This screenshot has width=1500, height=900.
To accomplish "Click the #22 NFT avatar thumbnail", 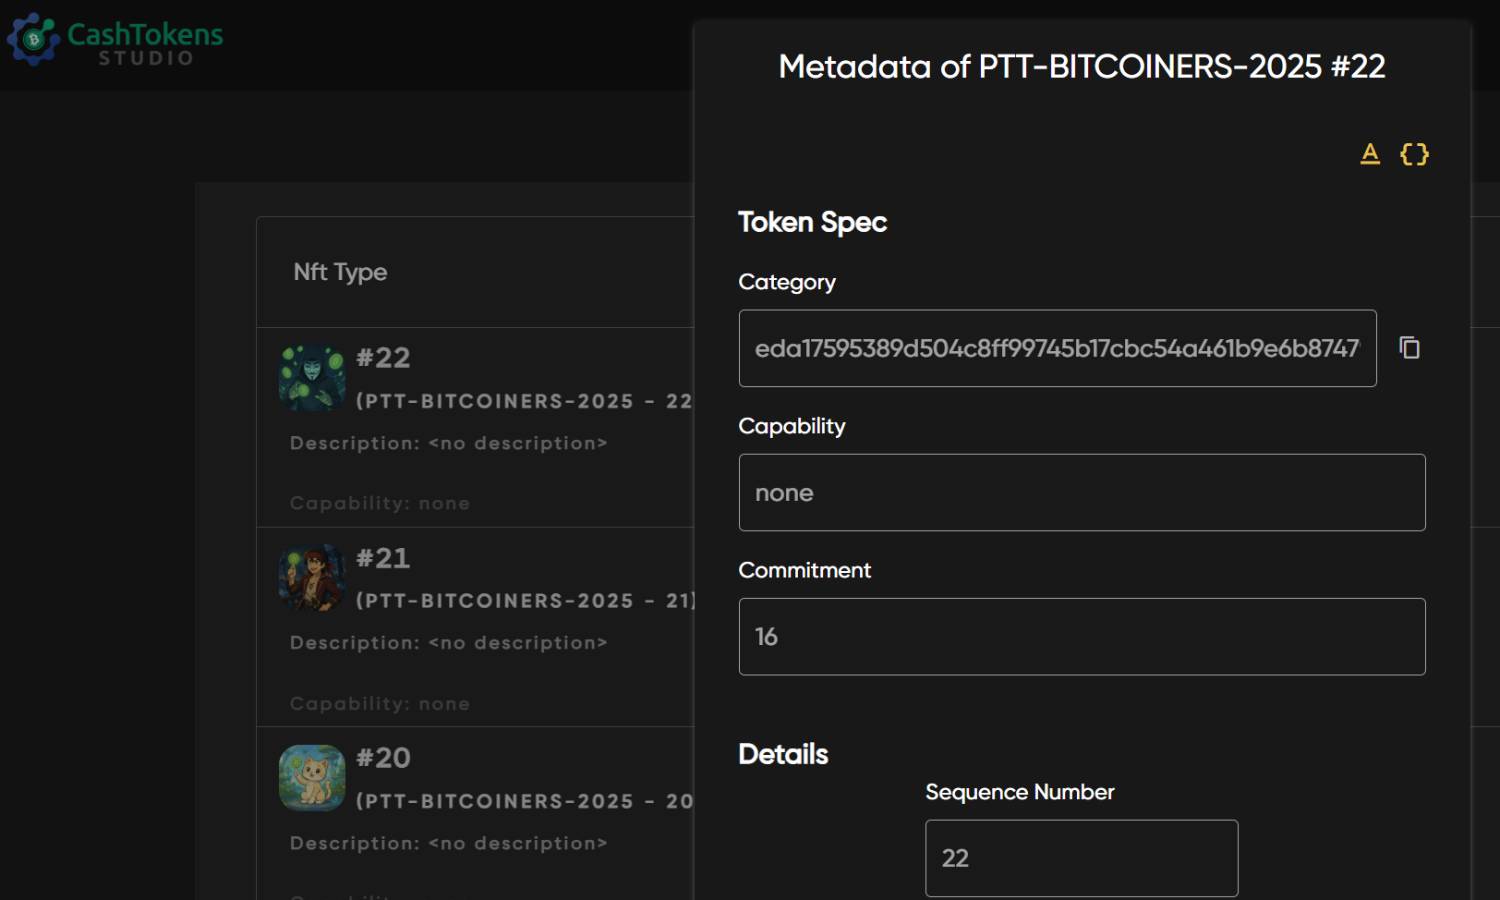I will [x=312, y=378].
